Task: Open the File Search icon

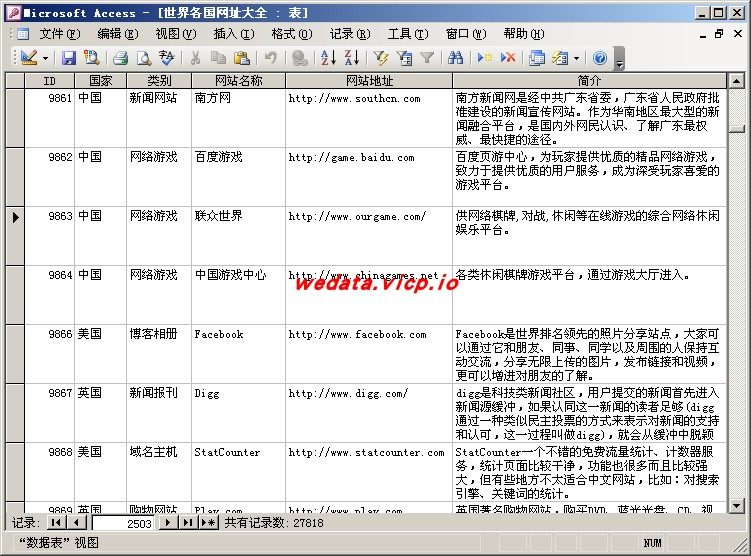Action: (x=91, y=58)
